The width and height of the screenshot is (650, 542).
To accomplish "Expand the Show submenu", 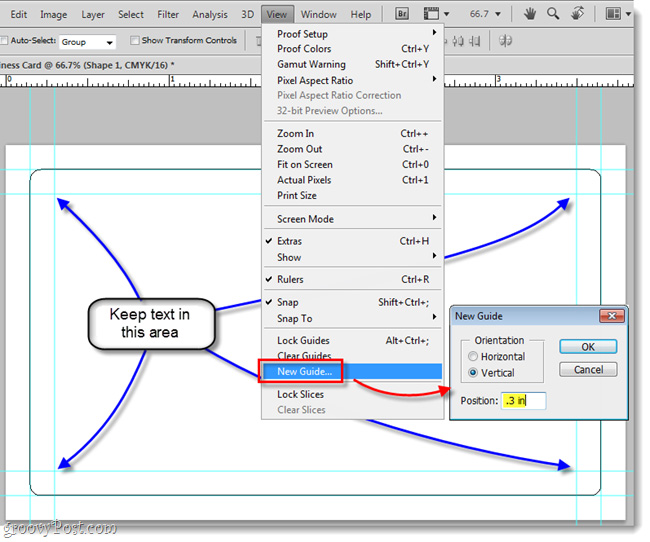I will pyautogui.click(x=352, y=257).
